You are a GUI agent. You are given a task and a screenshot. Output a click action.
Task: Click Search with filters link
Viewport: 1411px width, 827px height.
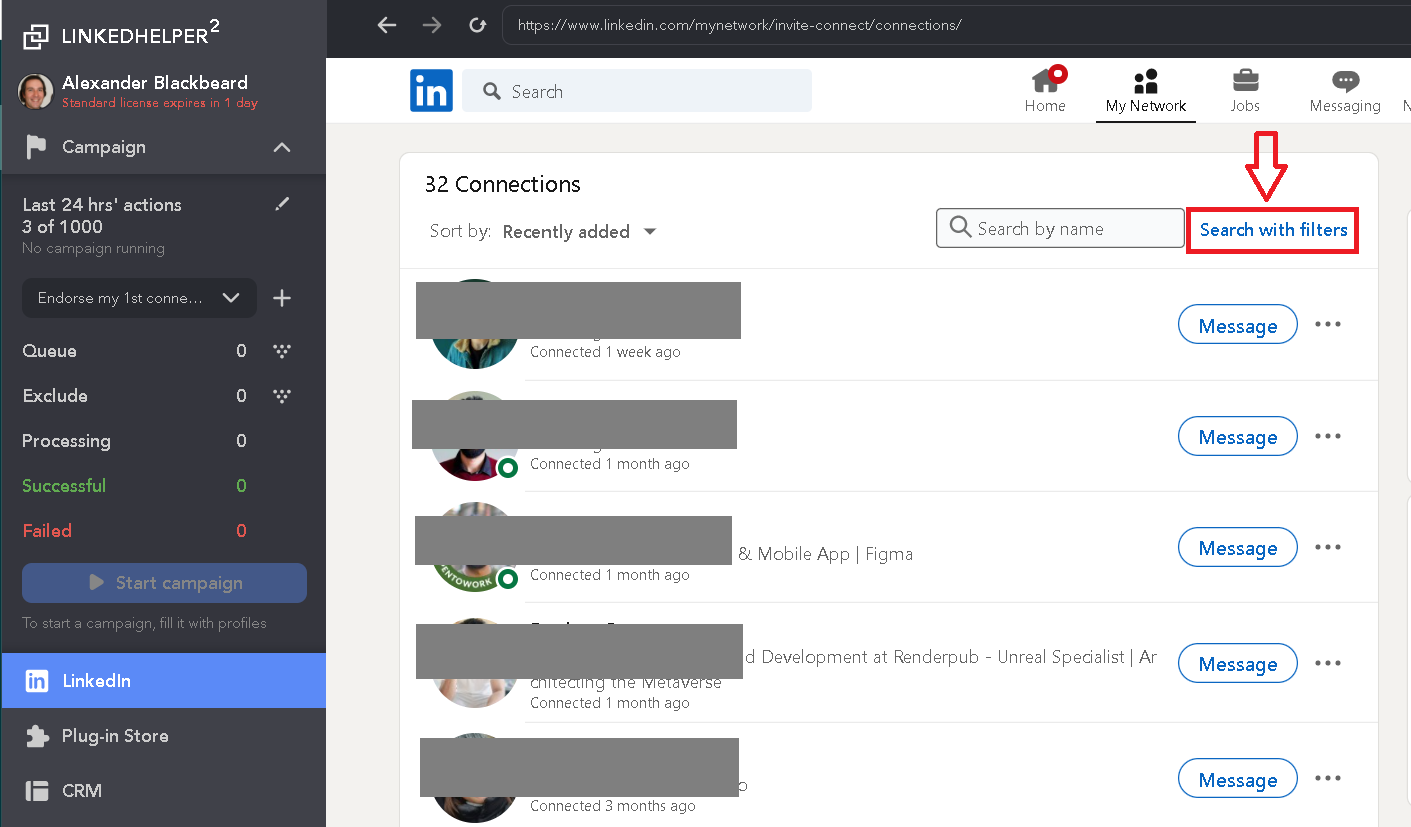point(1273,230)
